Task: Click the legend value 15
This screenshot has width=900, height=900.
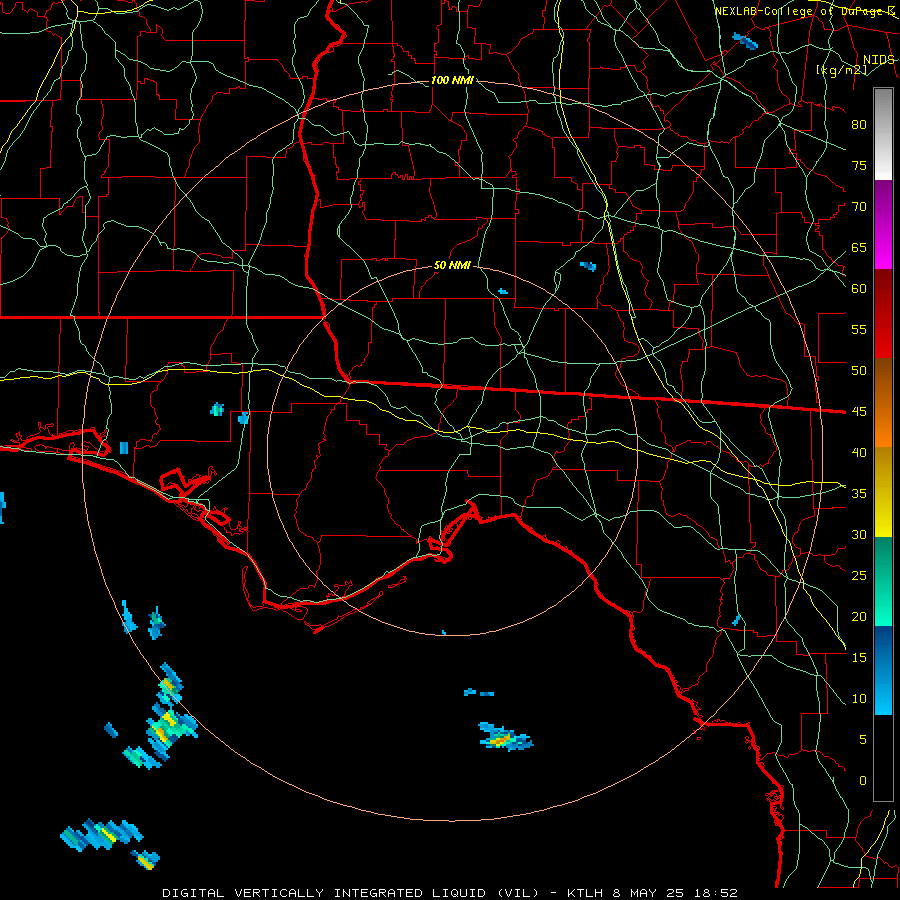Action: point(859,657)
